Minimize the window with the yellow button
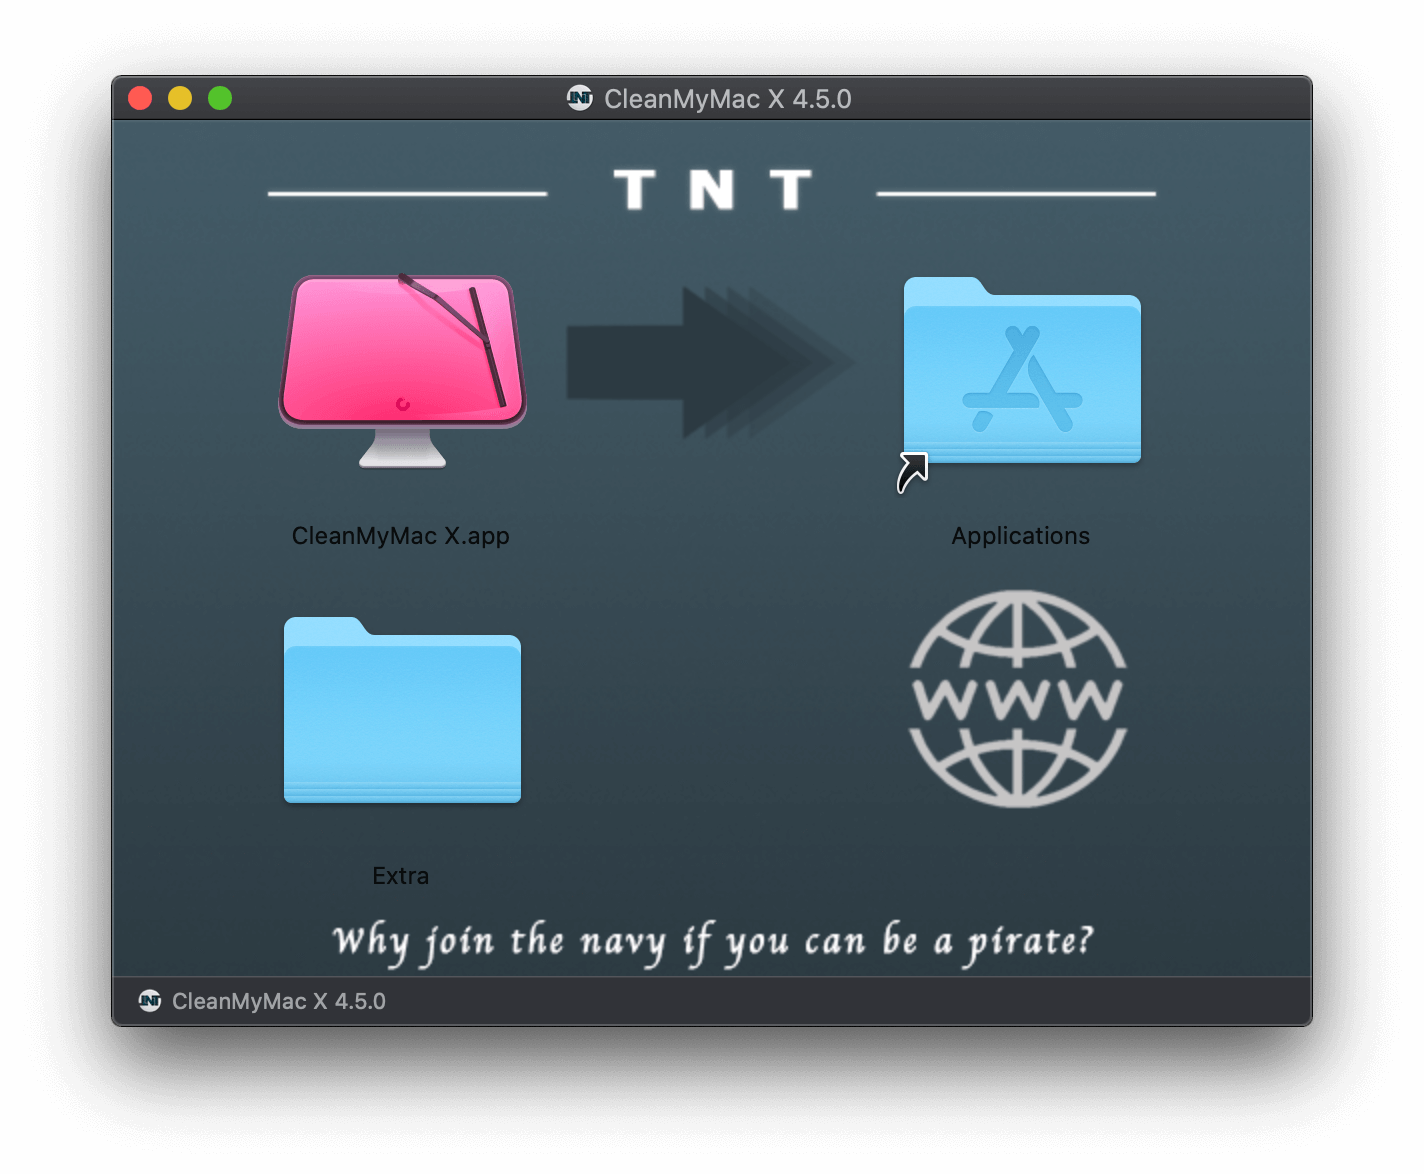 (180, 98)
